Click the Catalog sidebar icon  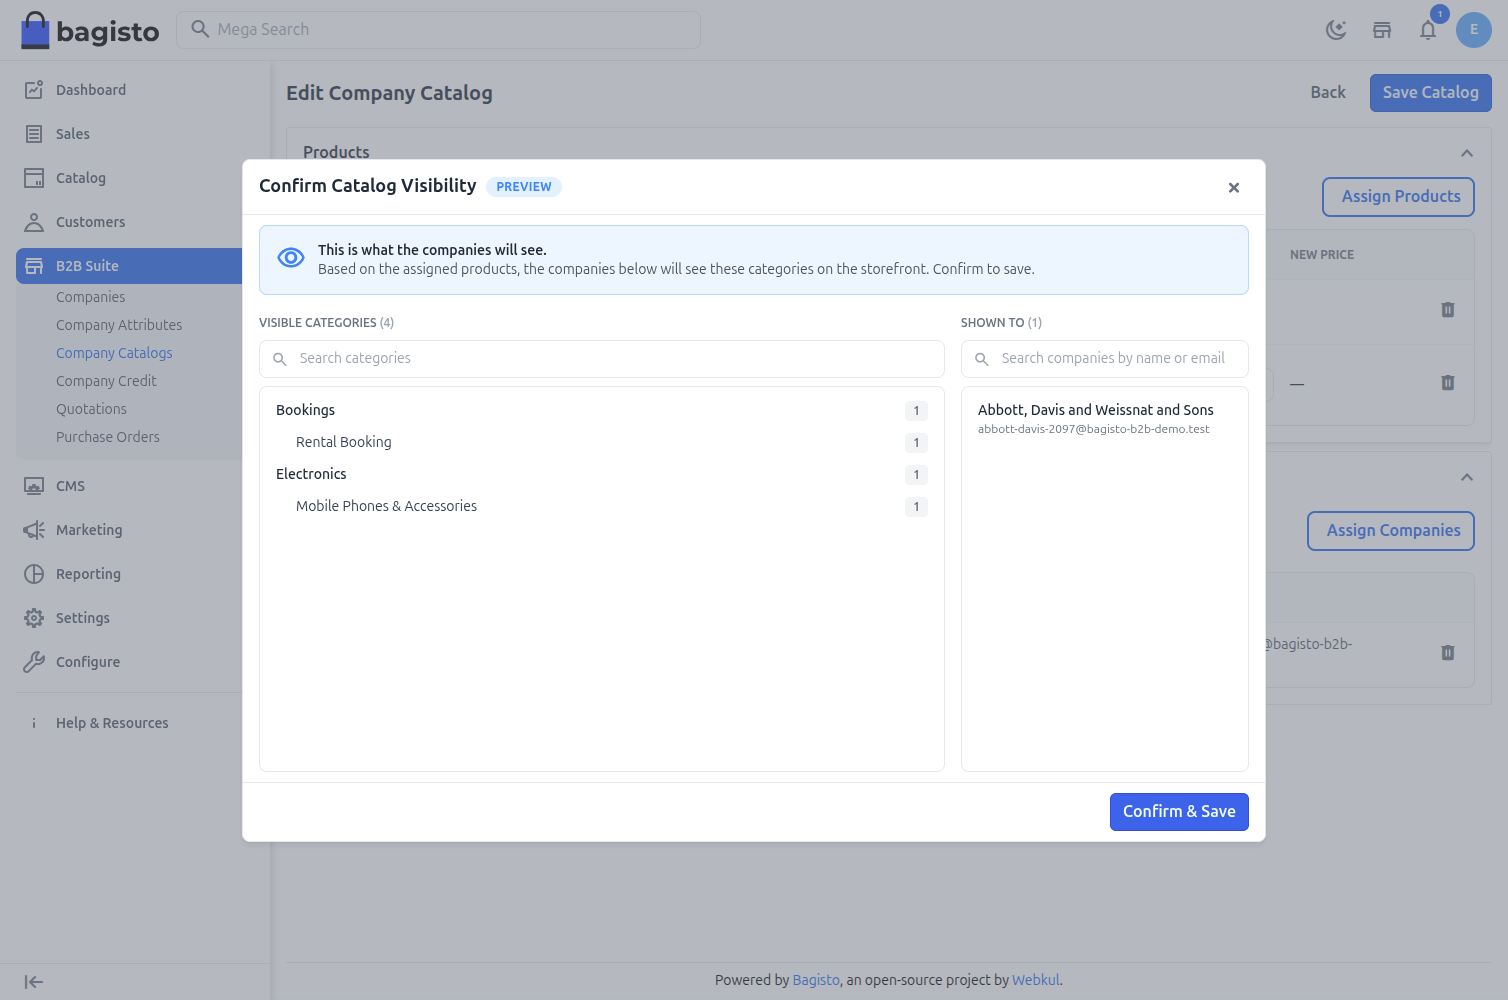34,178
